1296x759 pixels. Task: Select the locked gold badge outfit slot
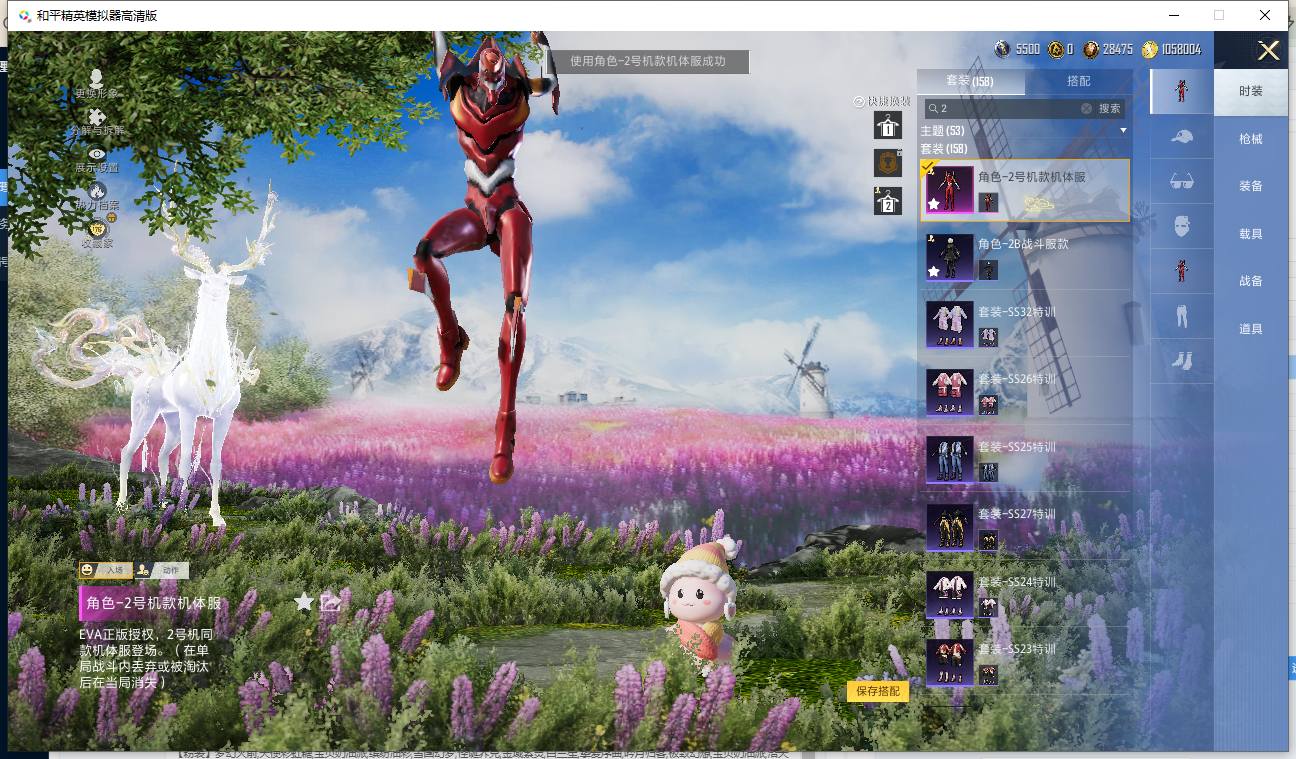tap(887, 162)
